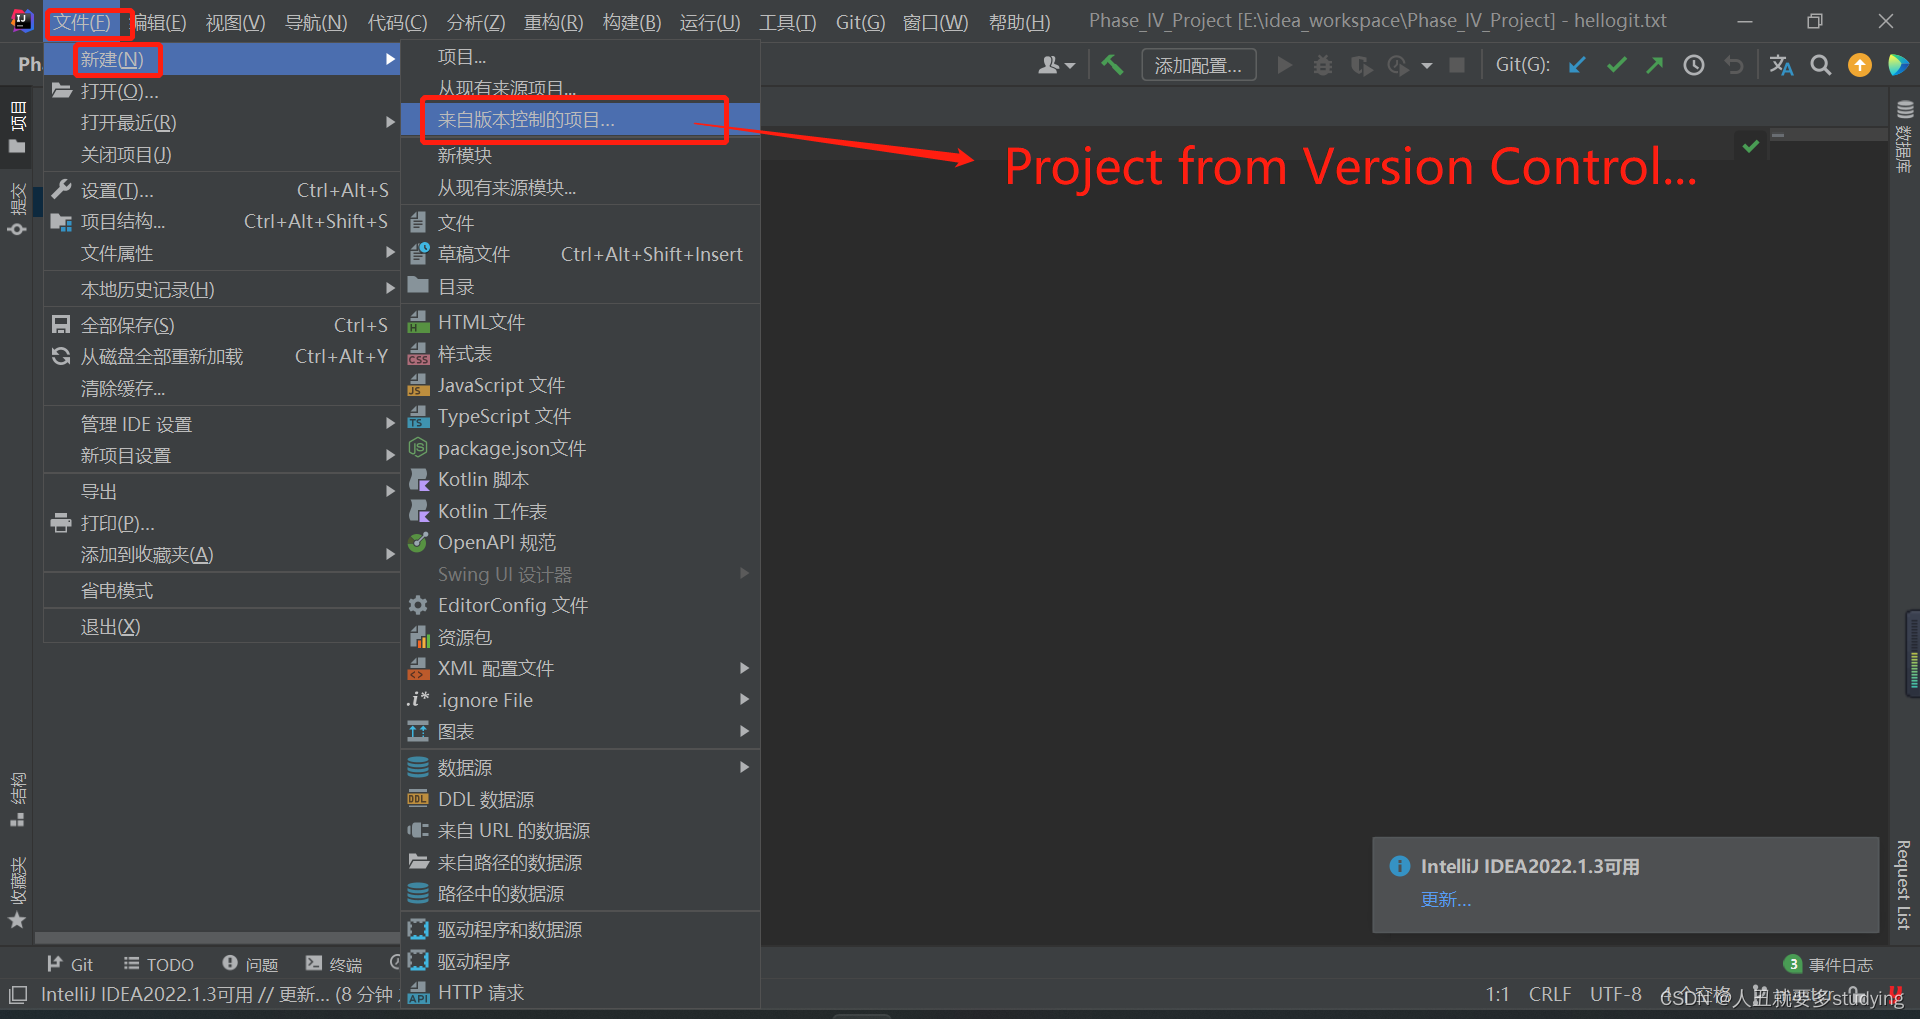Viewport: 1920px width, 1019px height.
Task: Click the orange update arrow icon
Action: pos(1860,65)
